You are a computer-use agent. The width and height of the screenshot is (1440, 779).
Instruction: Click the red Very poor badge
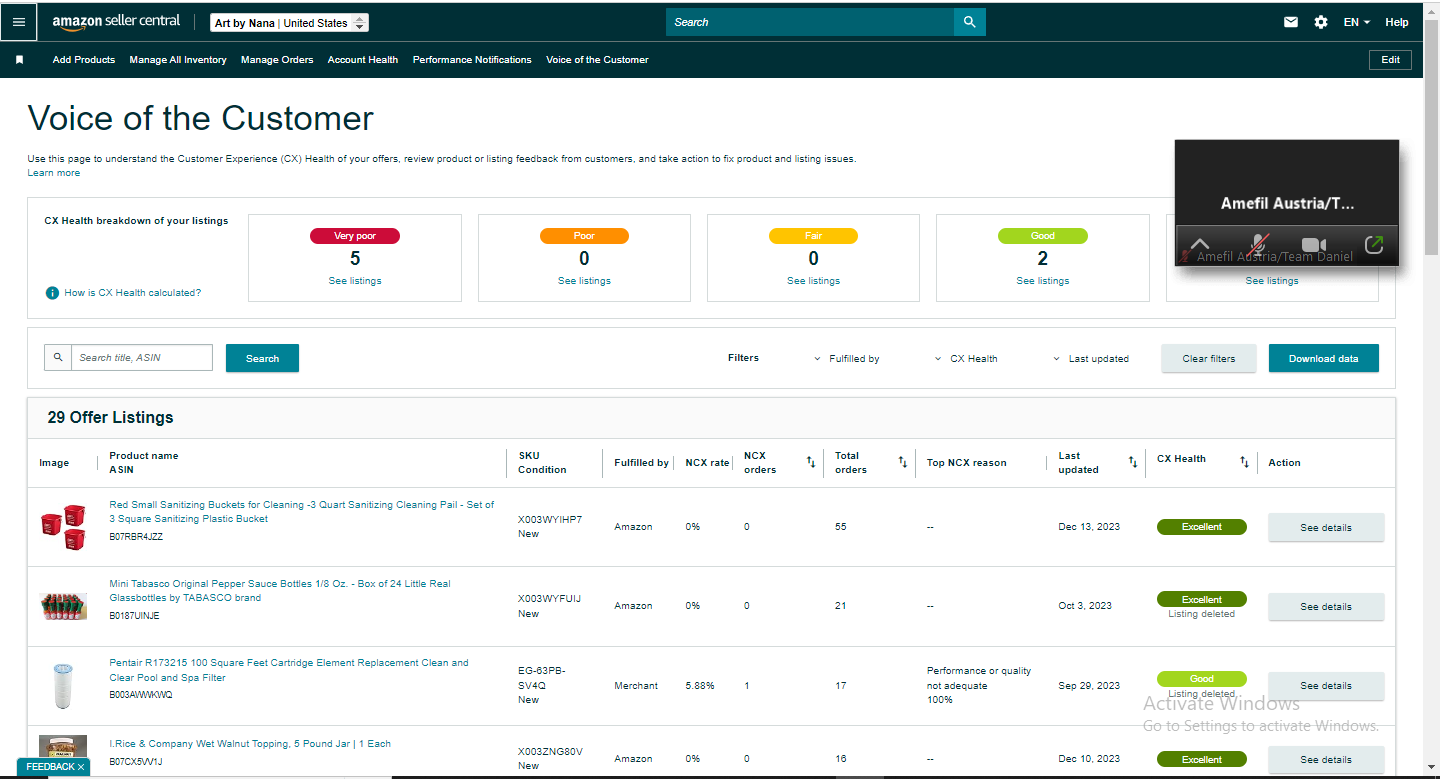click(x=355, y=236)
